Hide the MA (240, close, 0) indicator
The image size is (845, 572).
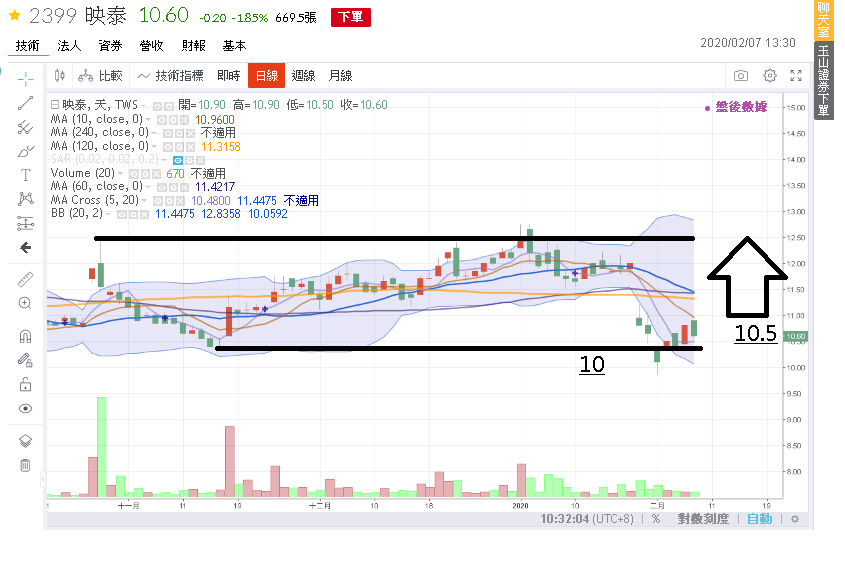(x=168, y=133)
